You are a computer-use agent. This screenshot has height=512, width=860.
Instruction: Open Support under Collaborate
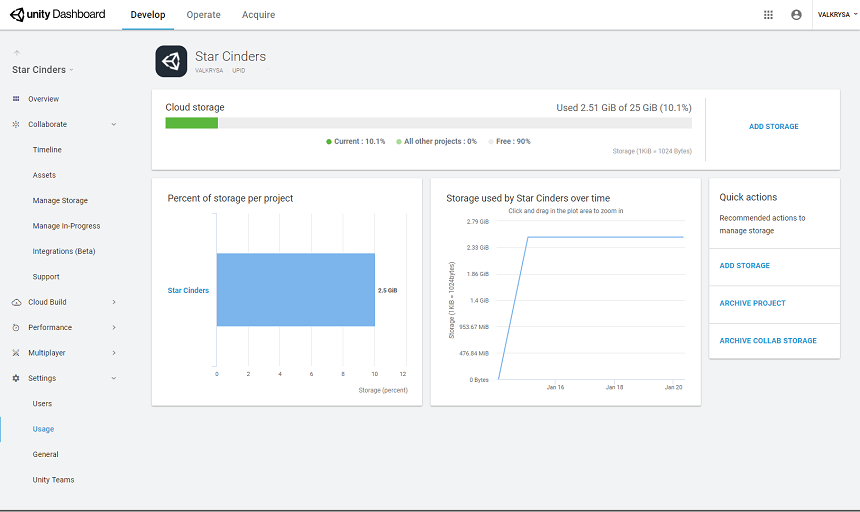pos(46,277)
